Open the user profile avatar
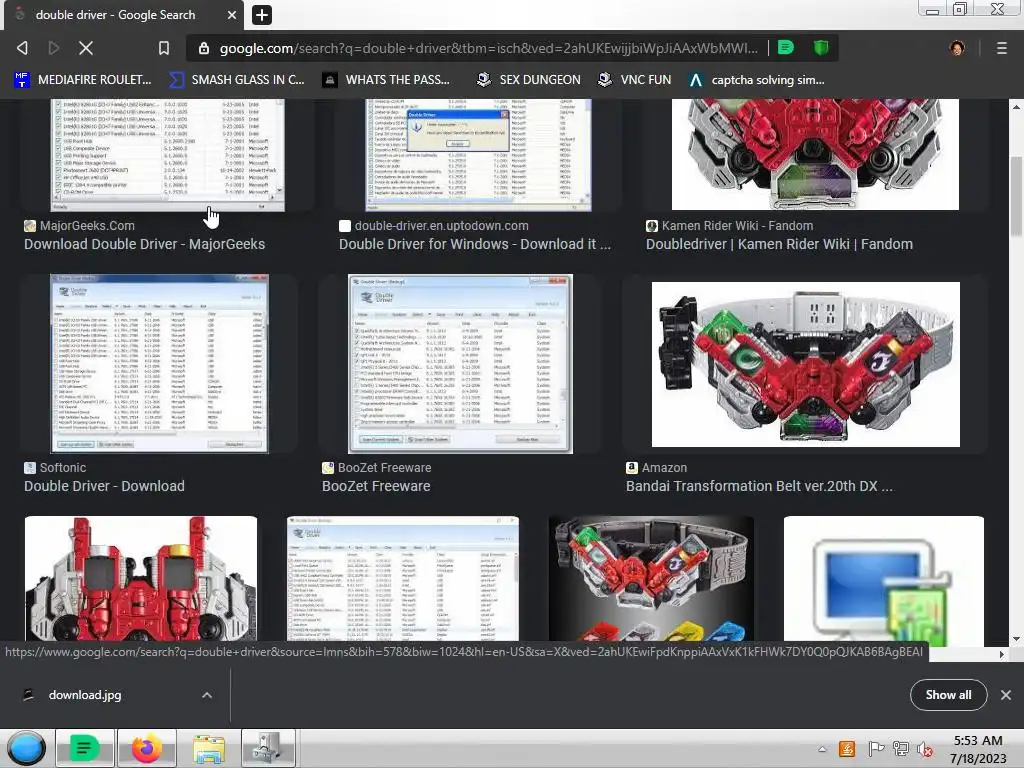 coord(957,48)
